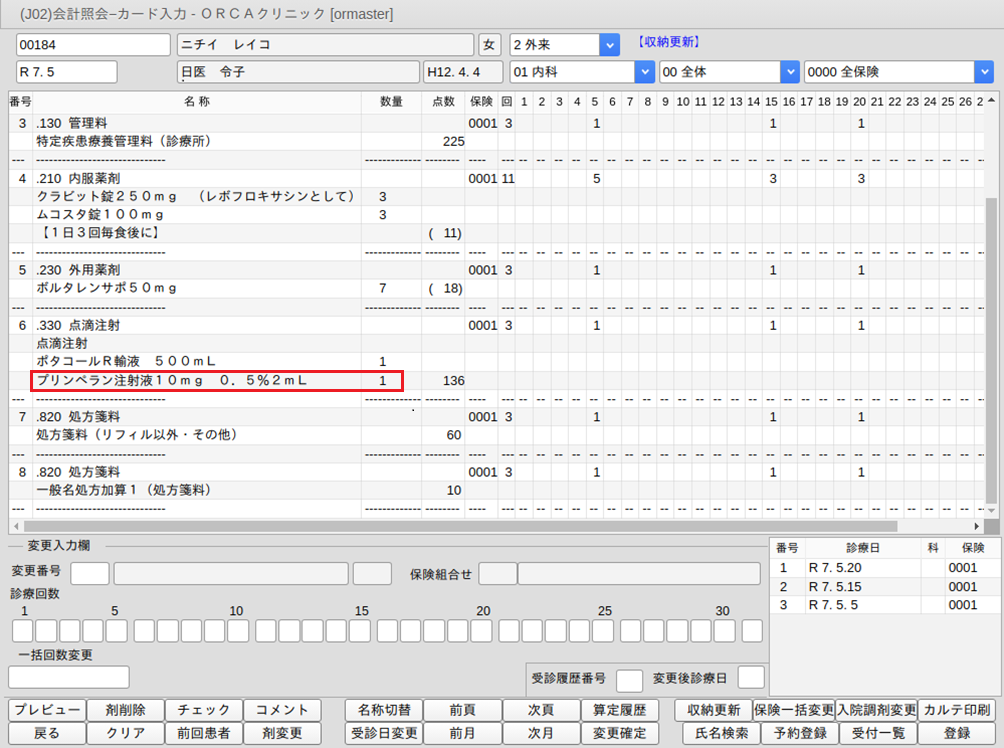Viewport: 1004px width, 748px height.
Task: Click the 変更確定 button
Action: (x=618, y=733)
